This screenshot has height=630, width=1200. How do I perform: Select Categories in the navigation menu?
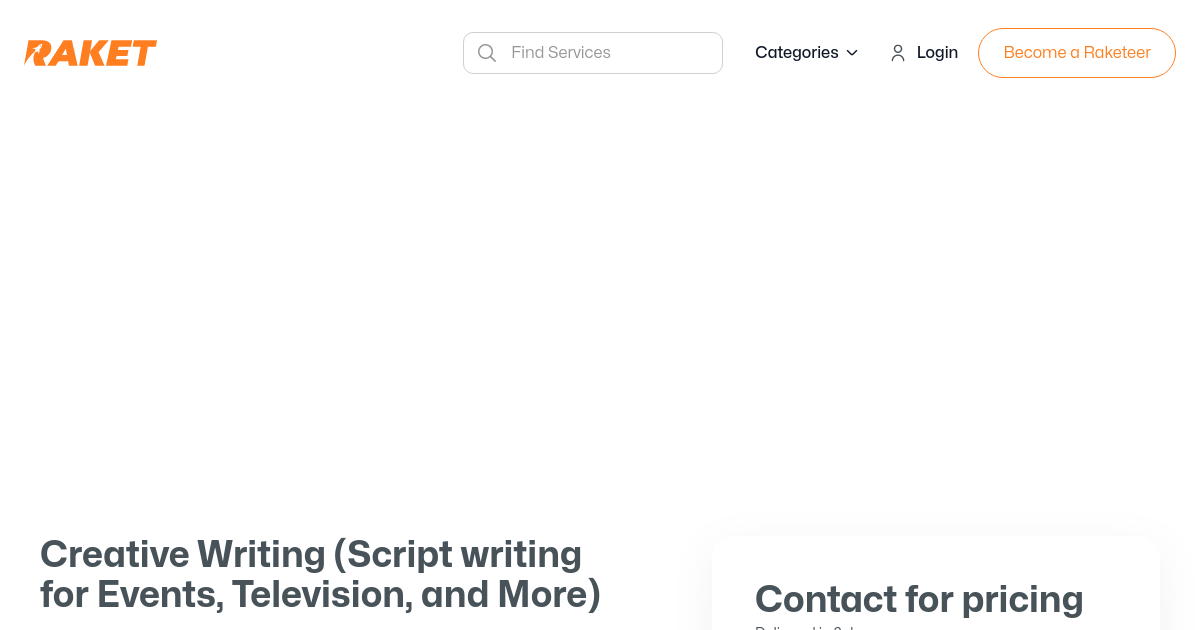(797, 52)
